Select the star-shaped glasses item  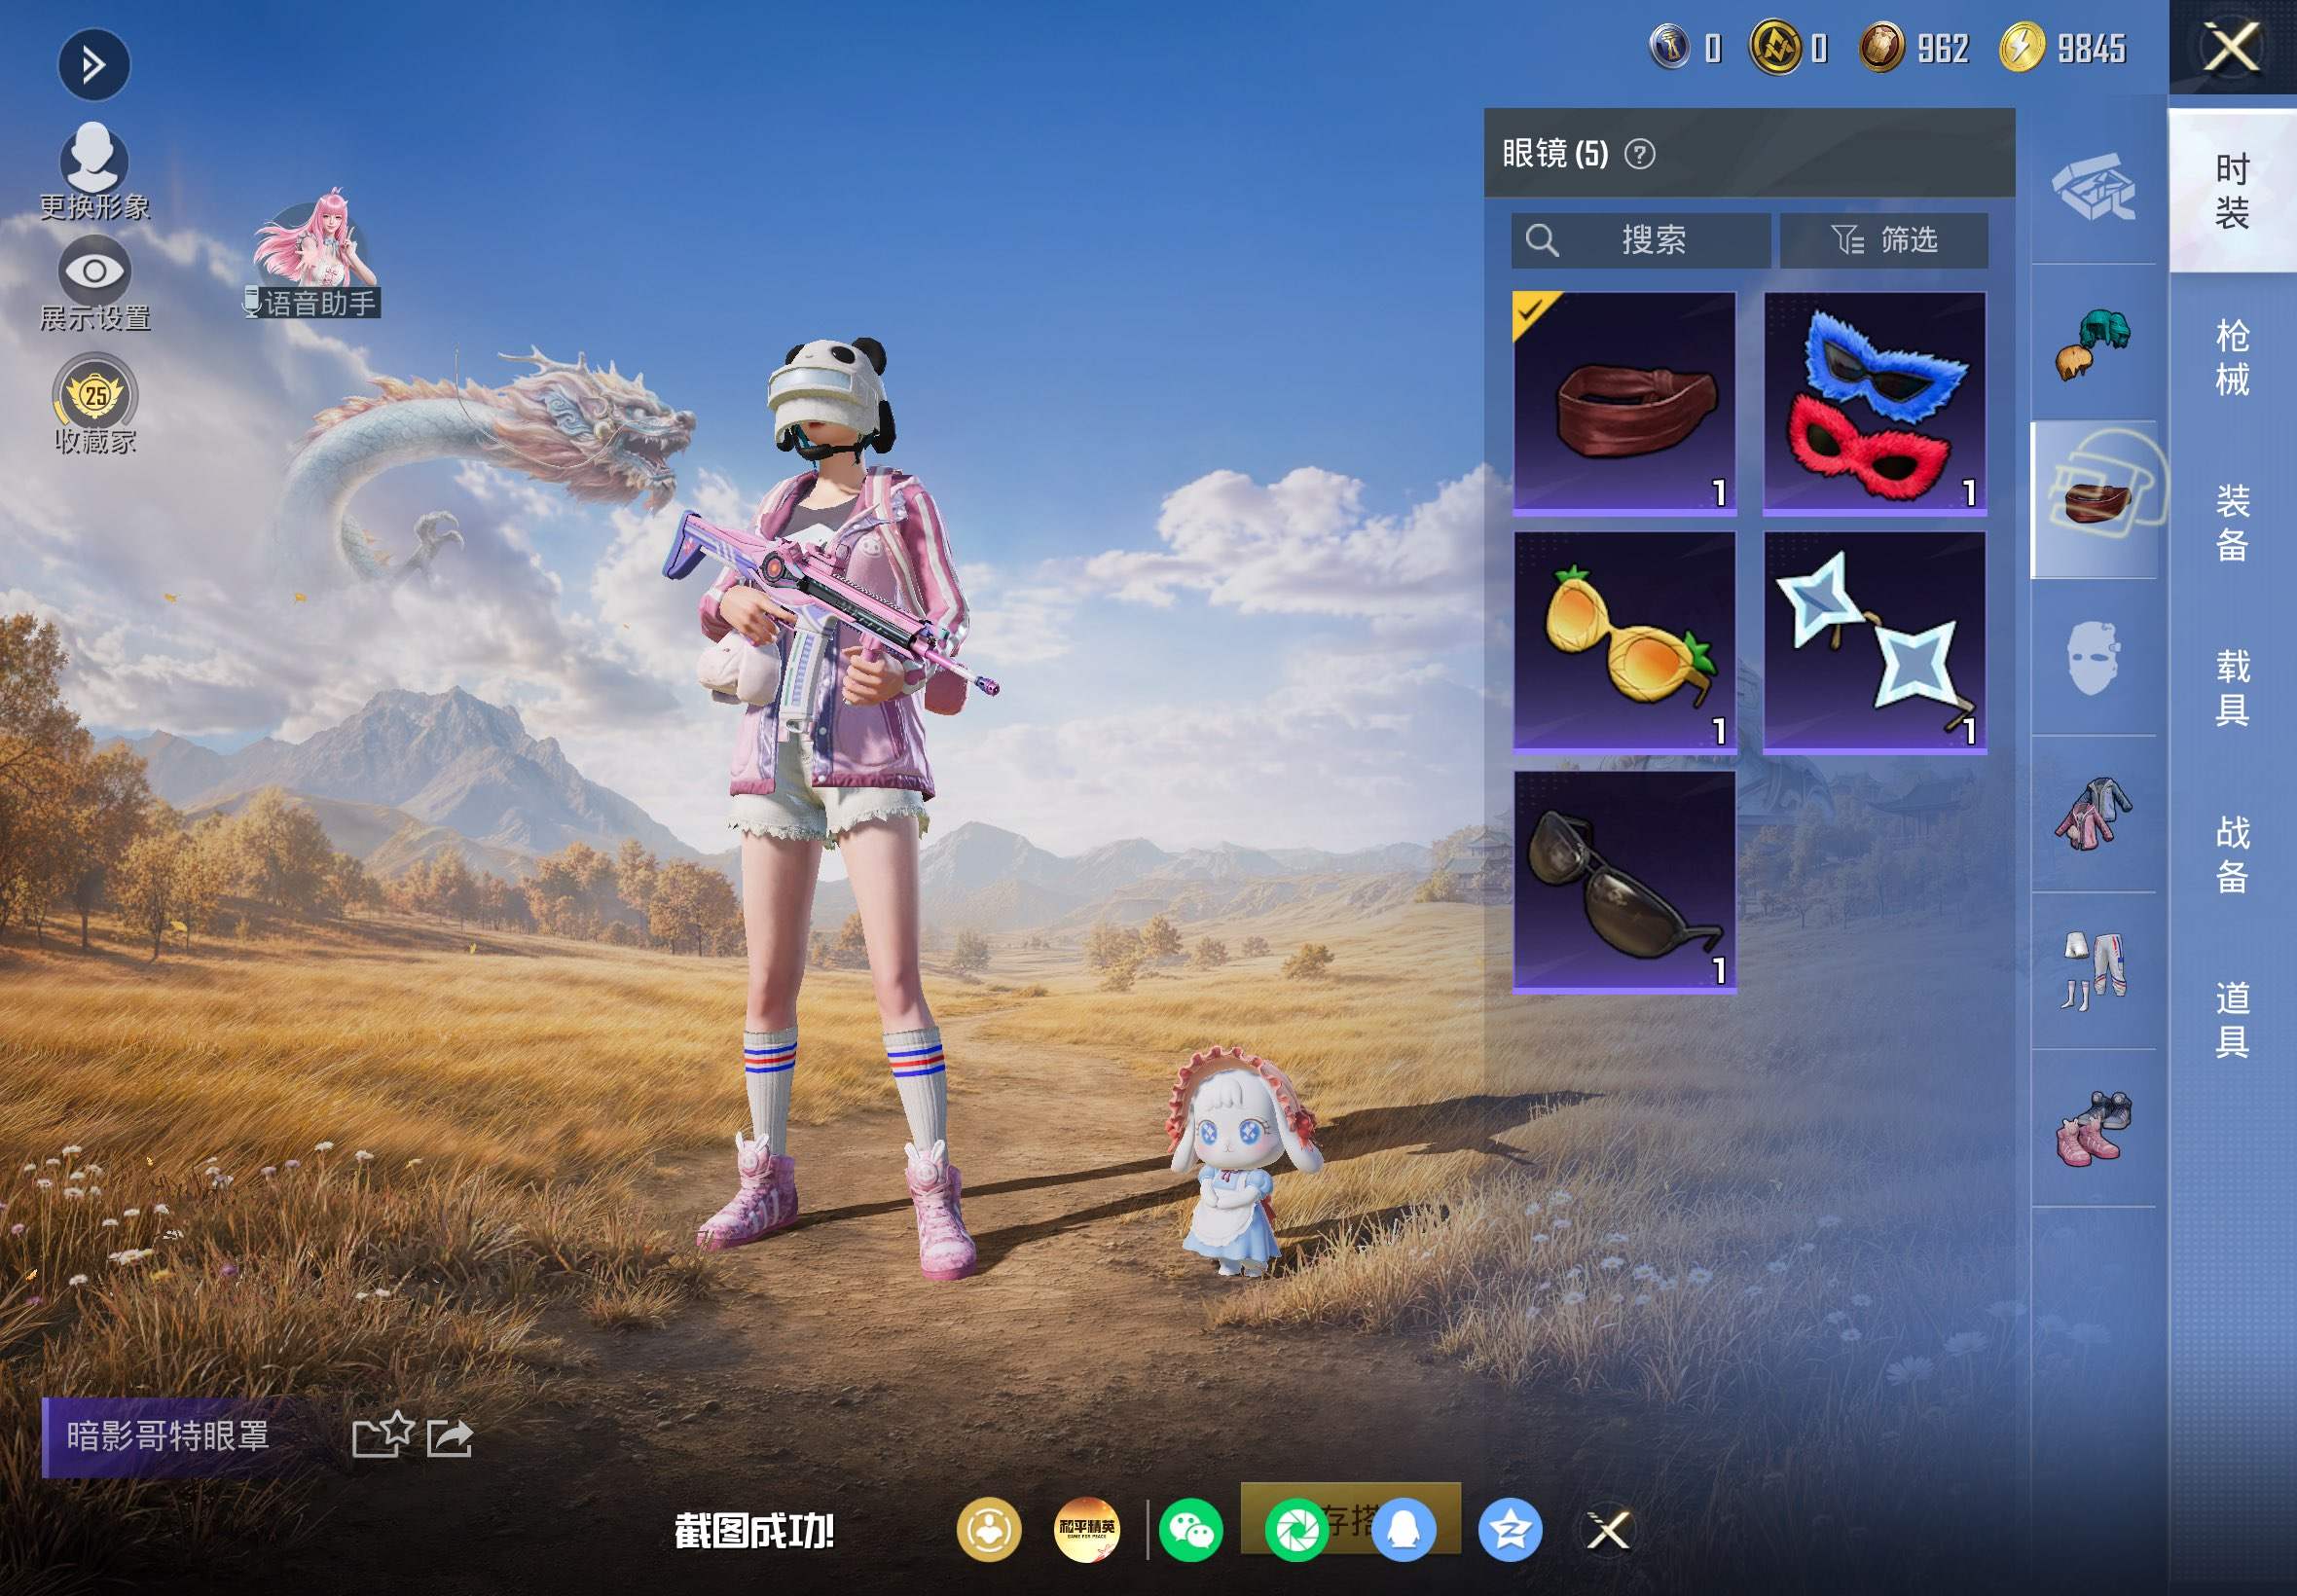pos(1874,642)
